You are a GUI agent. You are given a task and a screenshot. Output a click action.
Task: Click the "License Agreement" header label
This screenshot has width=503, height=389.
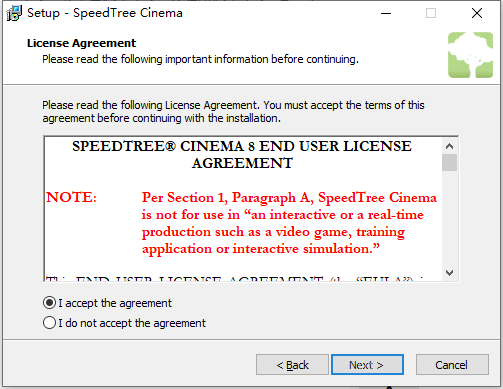(81, 43)
